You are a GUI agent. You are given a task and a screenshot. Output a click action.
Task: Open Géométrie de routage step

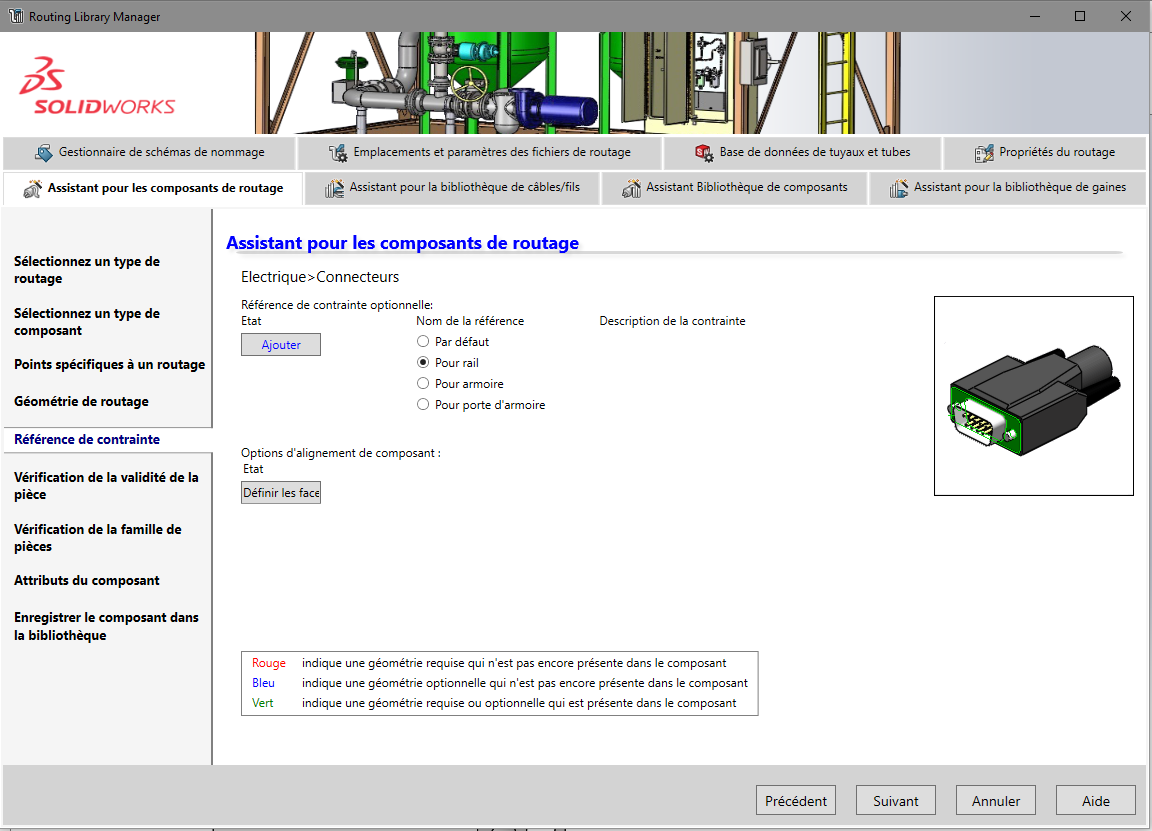tap(82, 401)
